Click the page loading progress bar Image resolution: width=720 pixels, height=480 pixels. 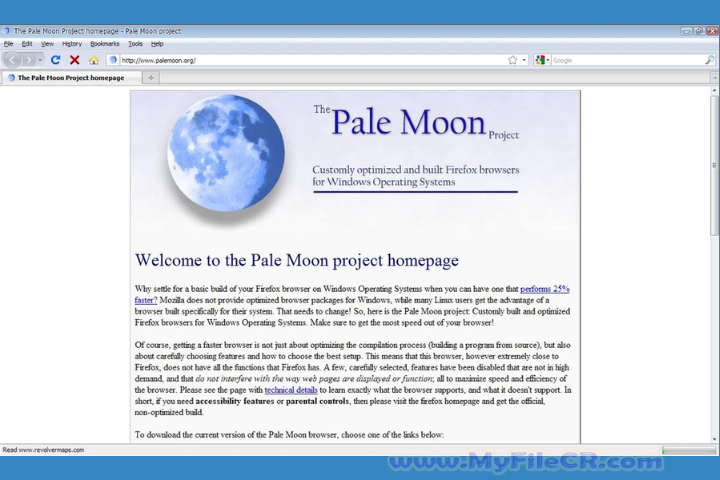click(688, 451)
